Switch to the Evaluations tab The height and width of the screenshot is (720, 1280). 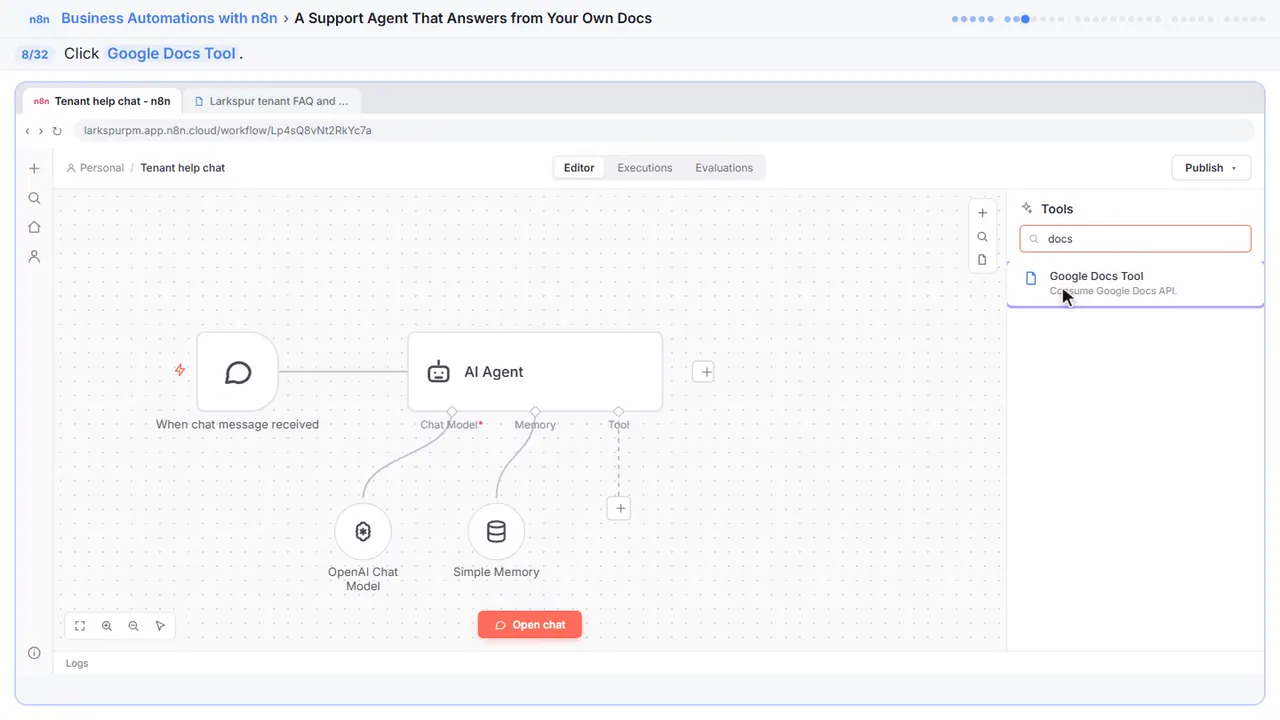[x=724, y=168]
